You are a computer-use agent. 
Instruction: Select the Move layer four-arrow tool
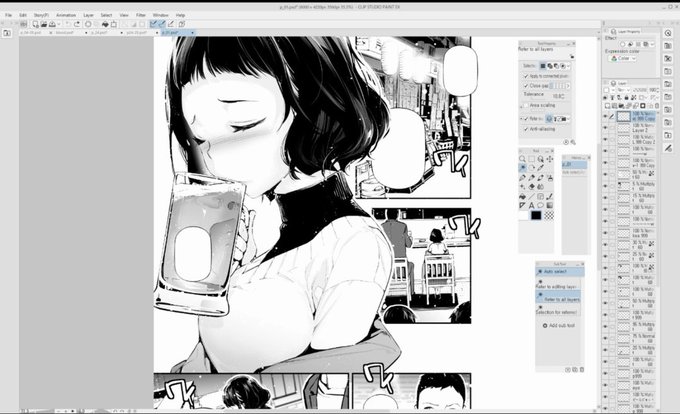[x=549, y=159]
